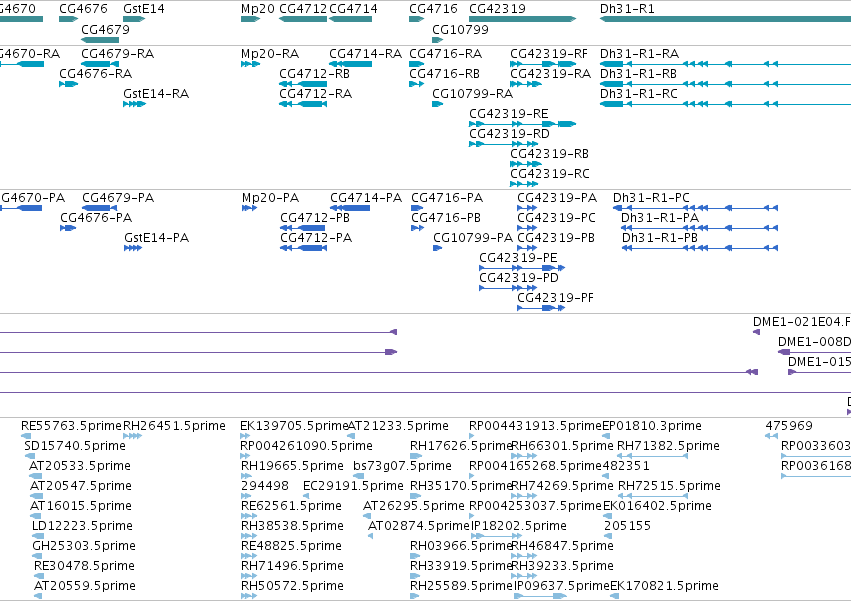Select EST LD12223.5prime
The height and width of the screenshot is (601, 851).
click(37, 536)
